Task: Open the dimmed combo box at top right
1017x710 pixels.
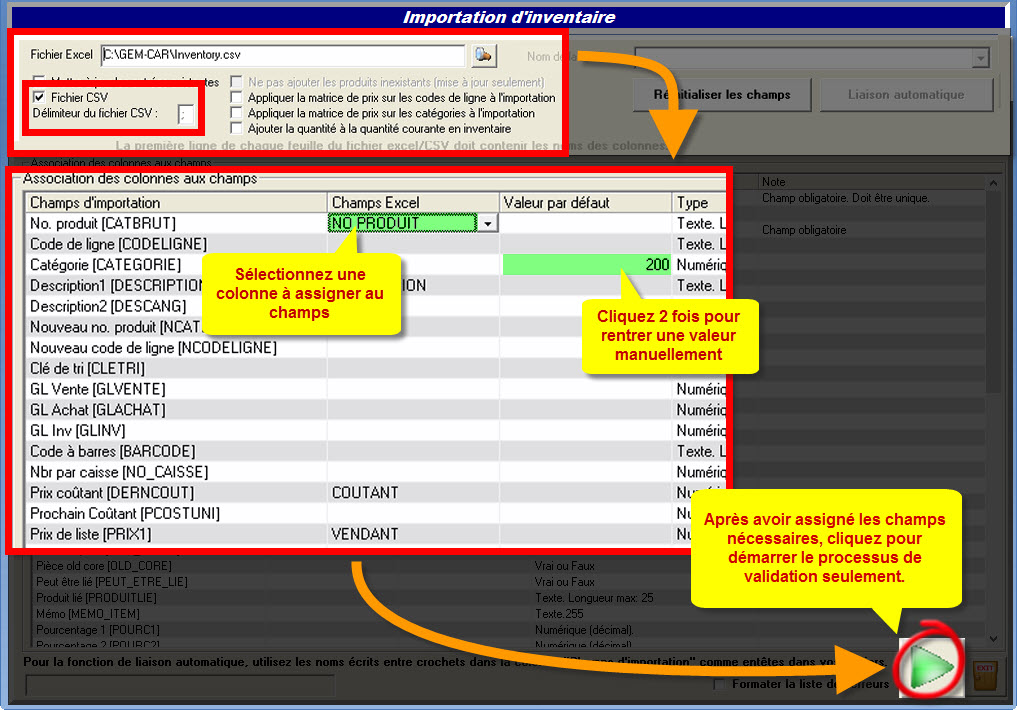Action: (813, 58)
